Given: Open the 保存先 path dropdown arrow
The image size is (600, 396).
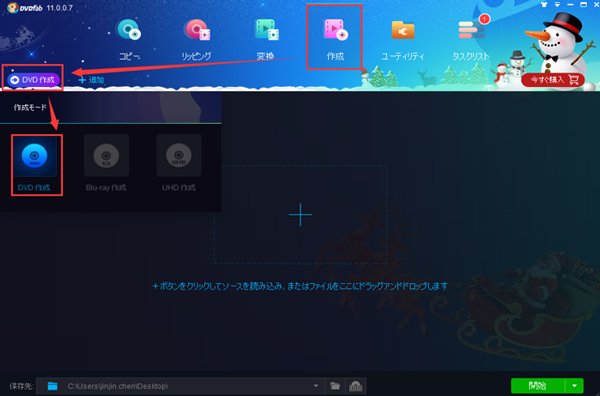Looking at the screenshot, I should 316,386.
